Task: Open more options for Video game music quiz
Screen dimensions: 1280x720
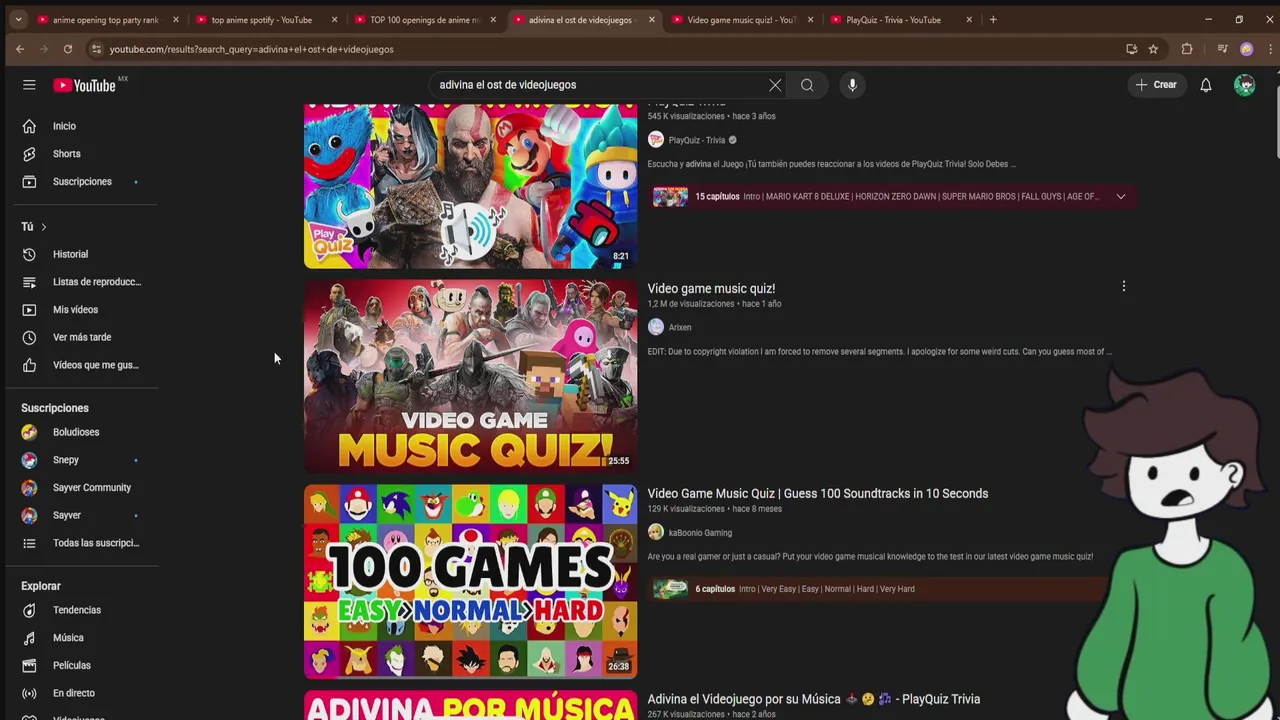Action: pyautogui.click(x=1124, y=286)
